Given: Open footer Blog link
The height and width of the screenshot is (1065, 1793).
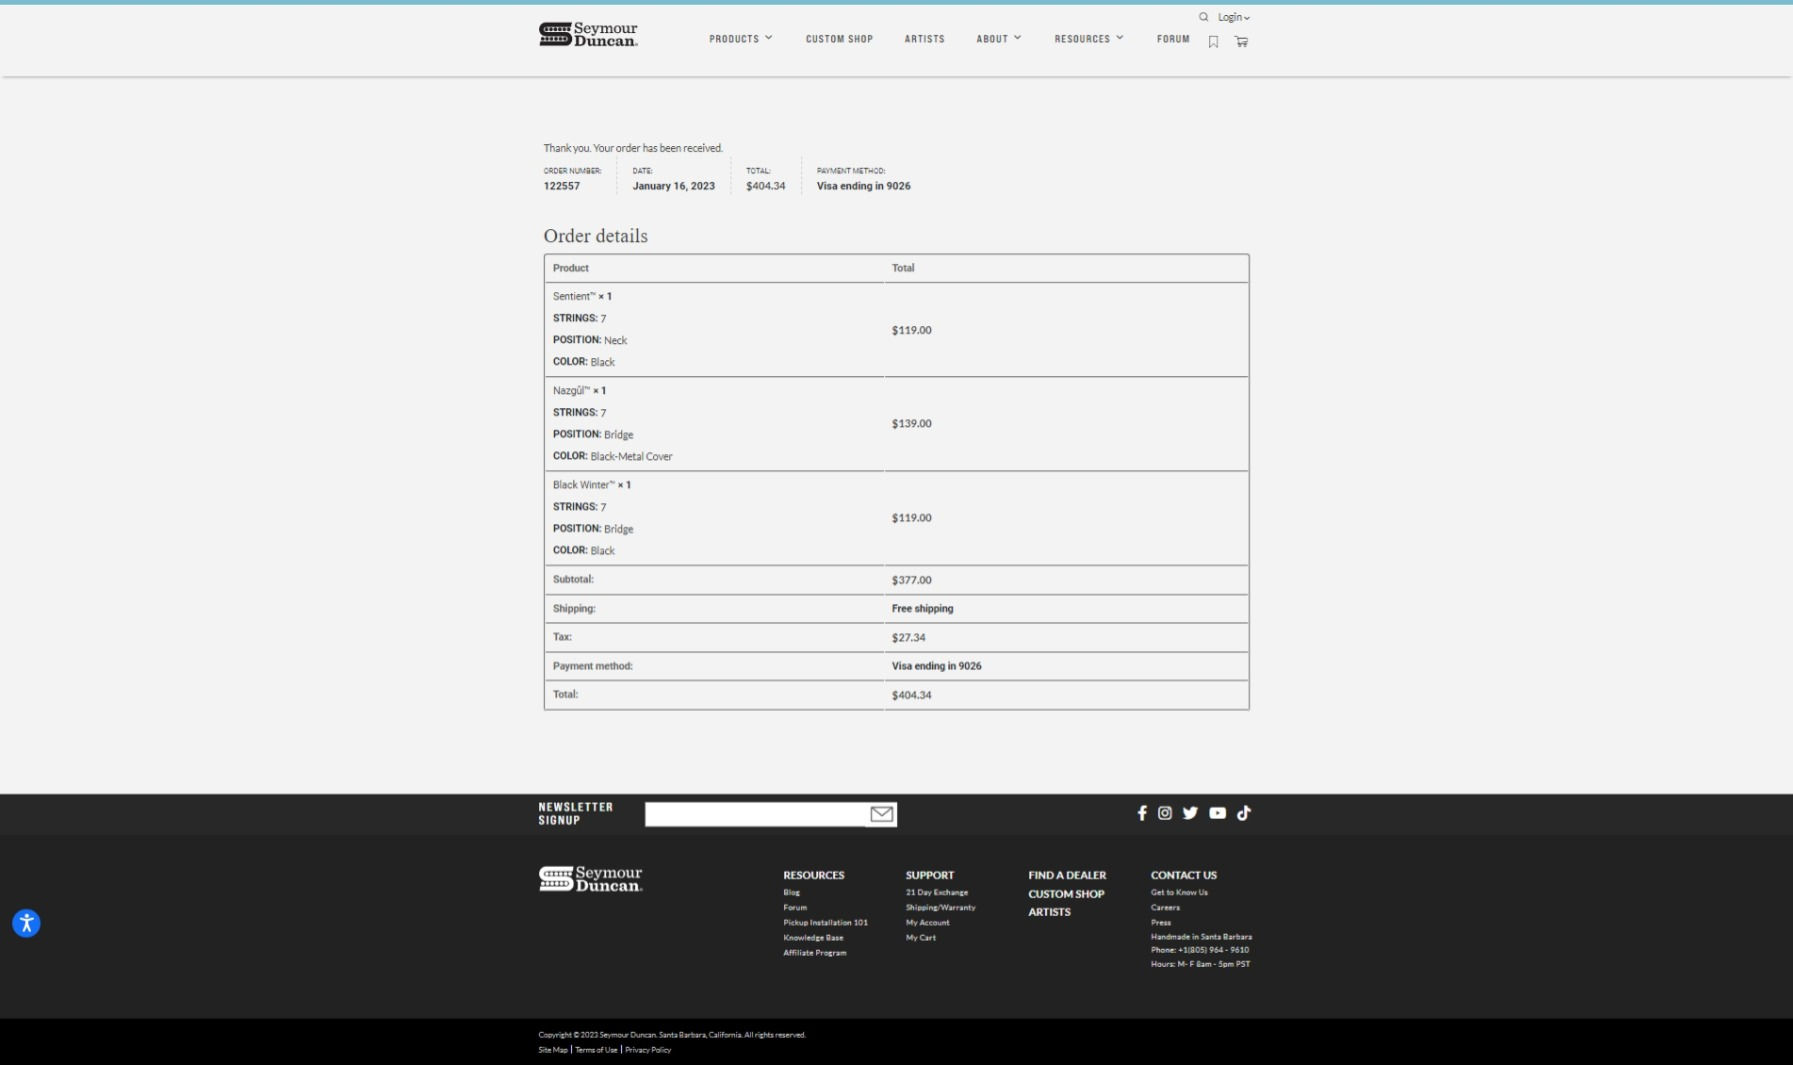Looking at the screenshot, I should tap(791, 893).
